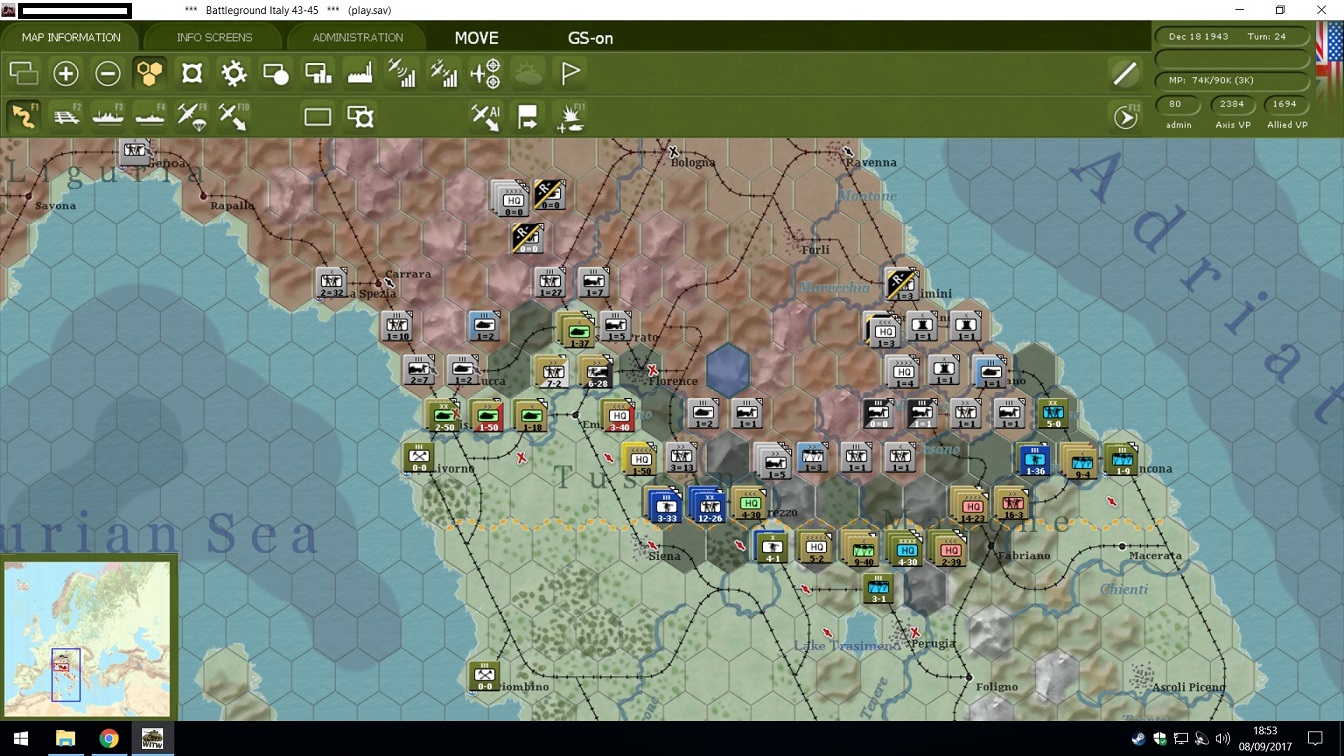Select the F10 plane-with-arrow mode icon
The image size is (1344, 756).
234,116
